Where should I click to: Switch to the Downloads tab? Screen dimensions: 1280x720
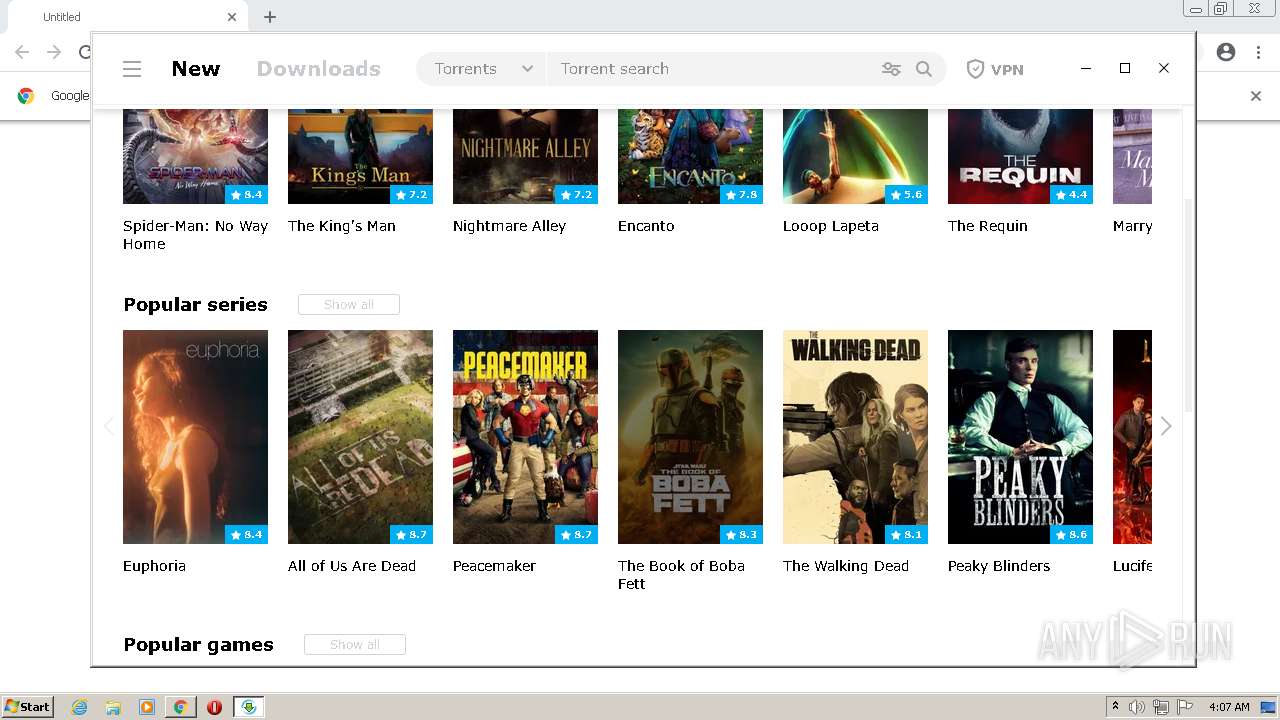[319, 69]
